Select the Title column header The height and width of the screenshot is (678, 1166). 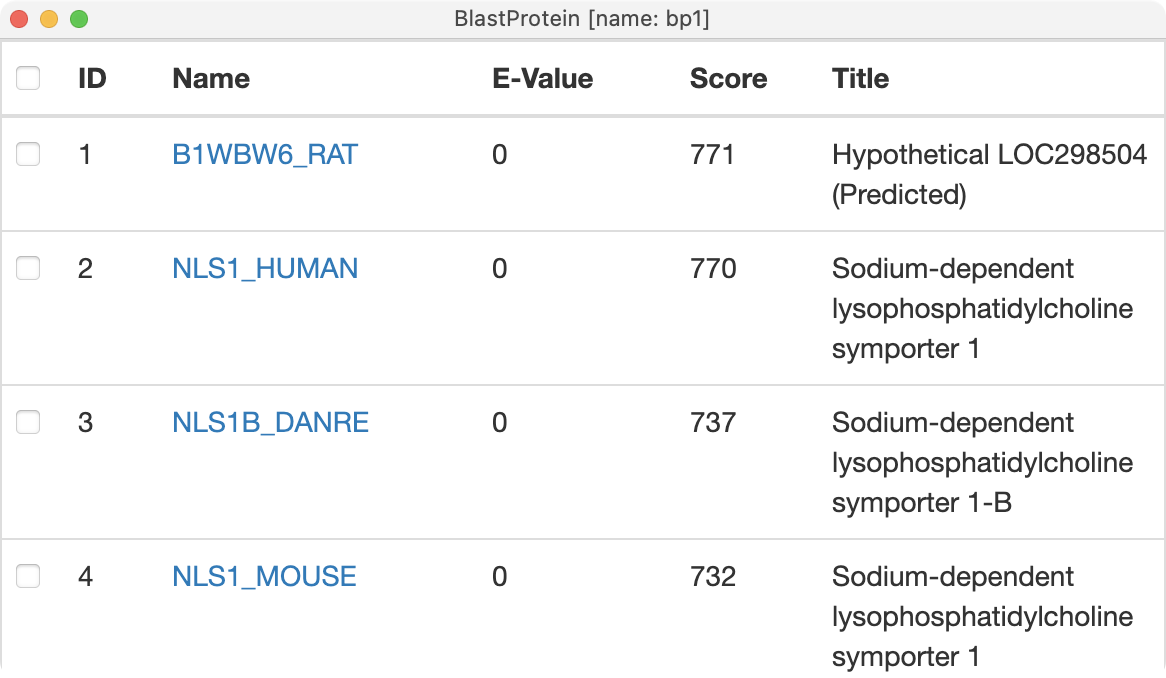click(x=860, y=79)
